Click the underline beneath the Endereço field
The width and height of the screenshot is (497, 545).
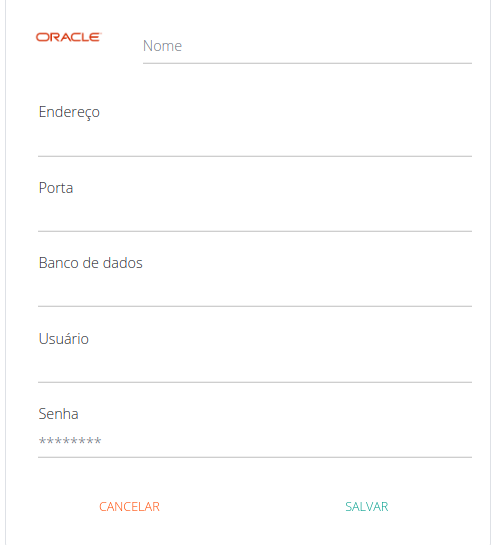[255, 156]
